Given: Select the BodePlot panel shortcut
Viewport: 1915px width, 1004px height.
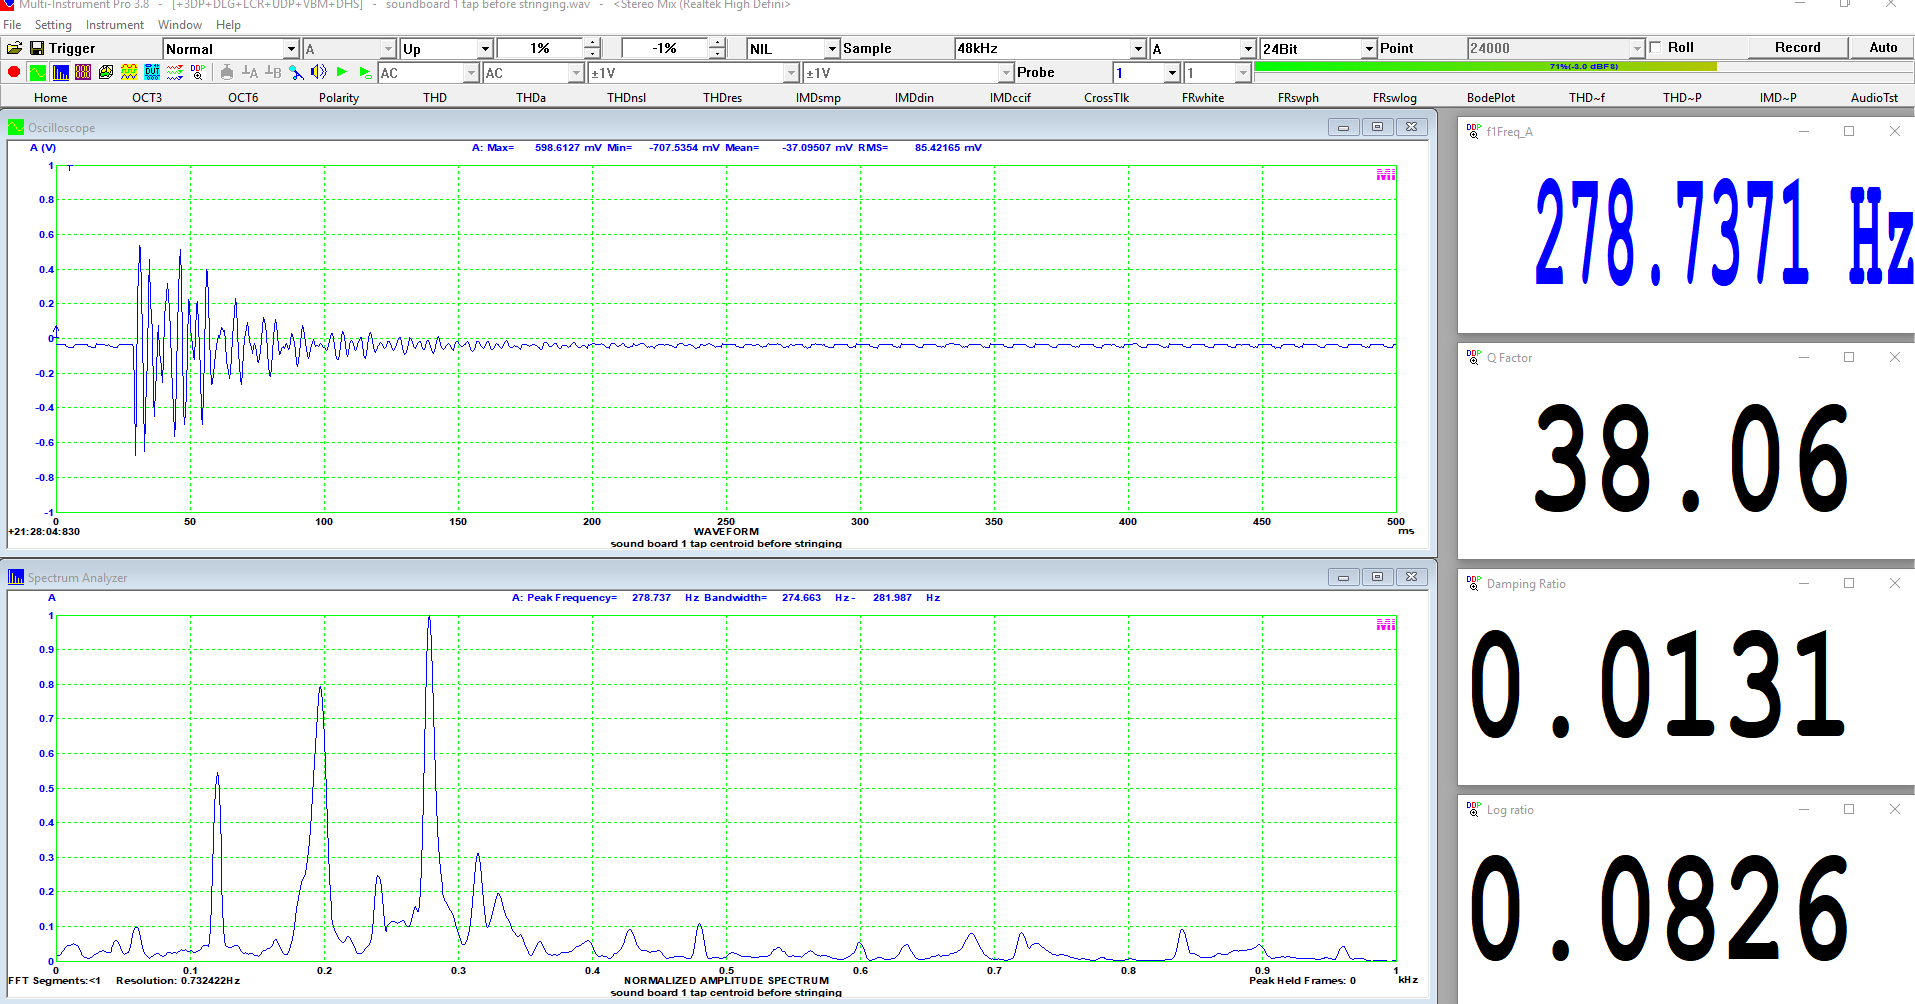Looking at the screenshot, I should 1490,97.
